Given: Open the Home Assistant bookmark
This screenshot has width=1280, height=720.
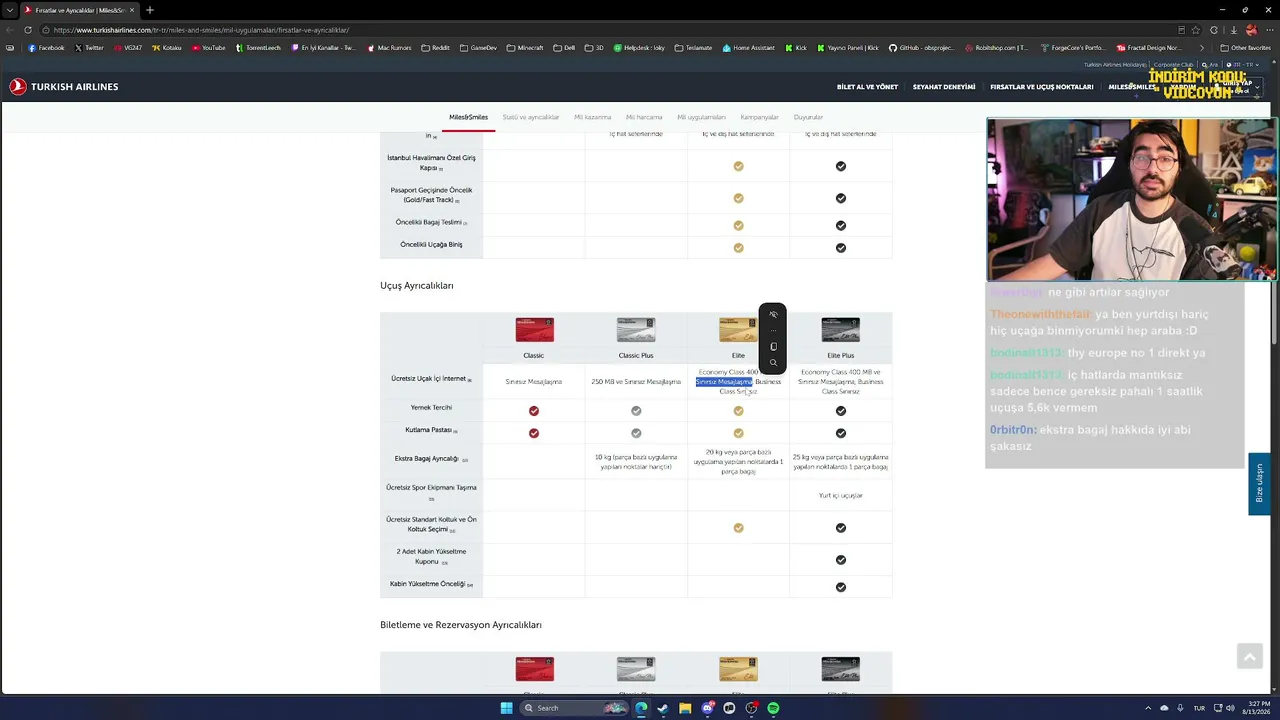Looking at the screenshot, I should point(748,48).
